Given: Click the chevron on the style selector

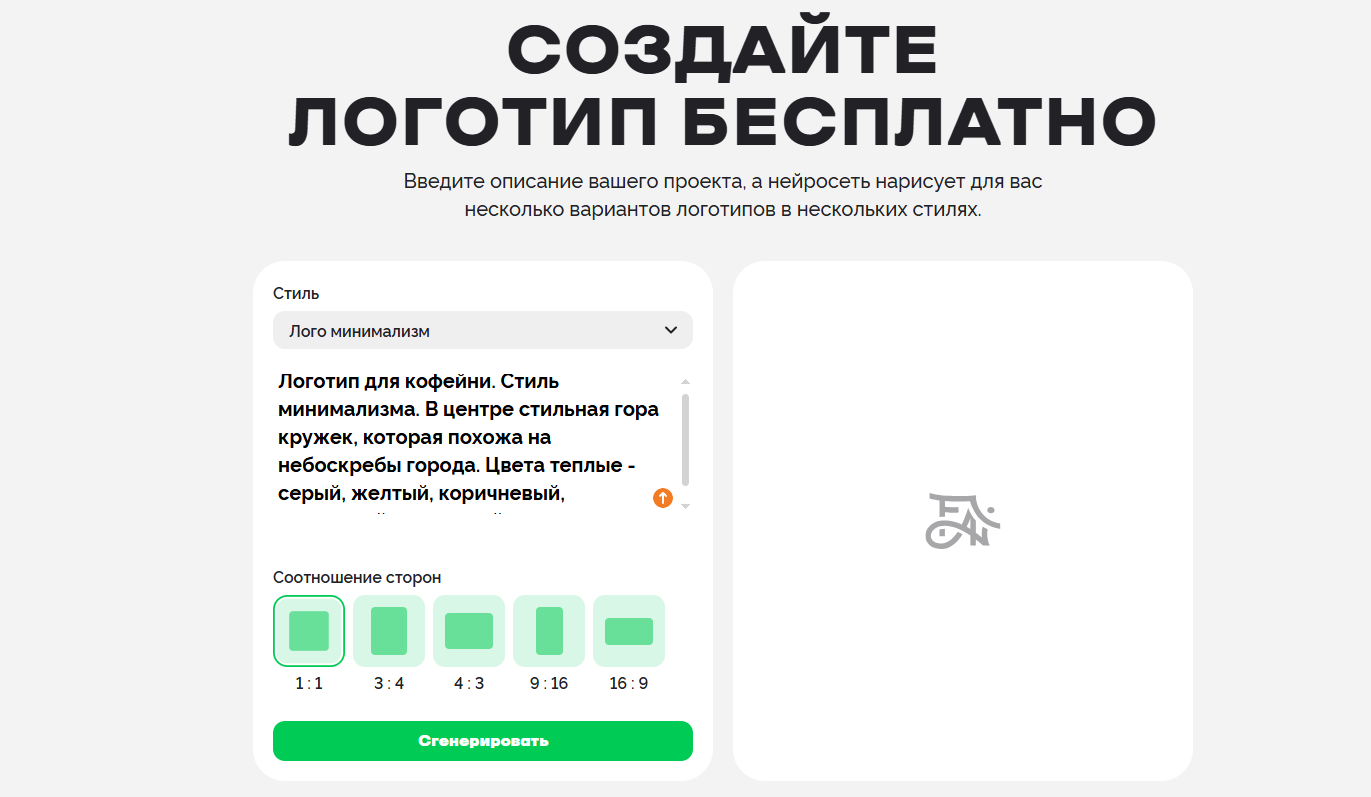Looking at the screenshot, I should pos(671,330).
